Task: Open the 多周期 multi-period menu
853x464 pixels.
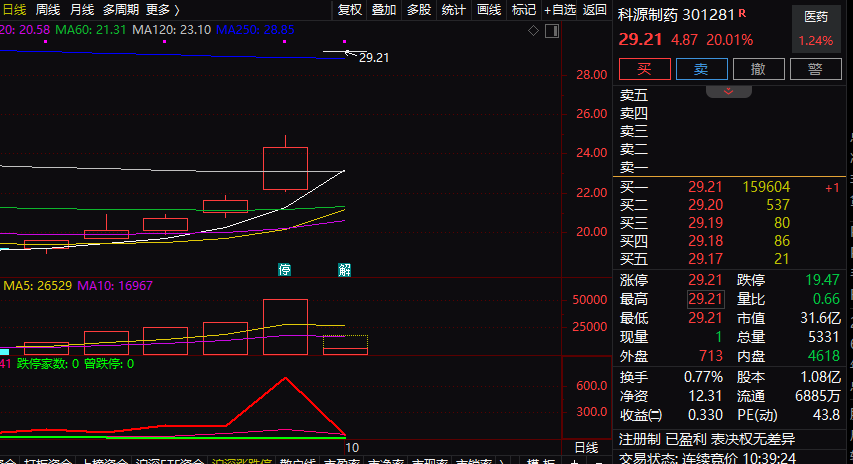Action: pos(121,10)
